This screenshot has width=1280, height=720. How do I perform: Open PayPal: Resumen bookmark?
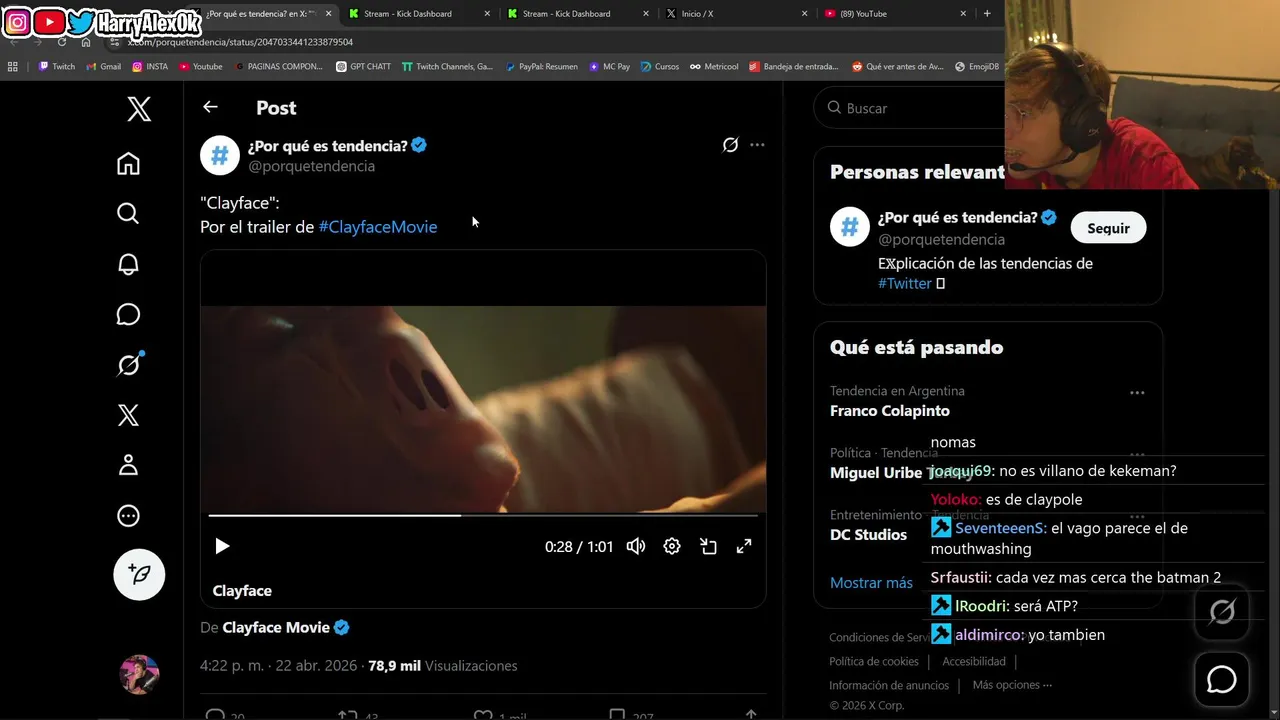[x=542, y=67]
